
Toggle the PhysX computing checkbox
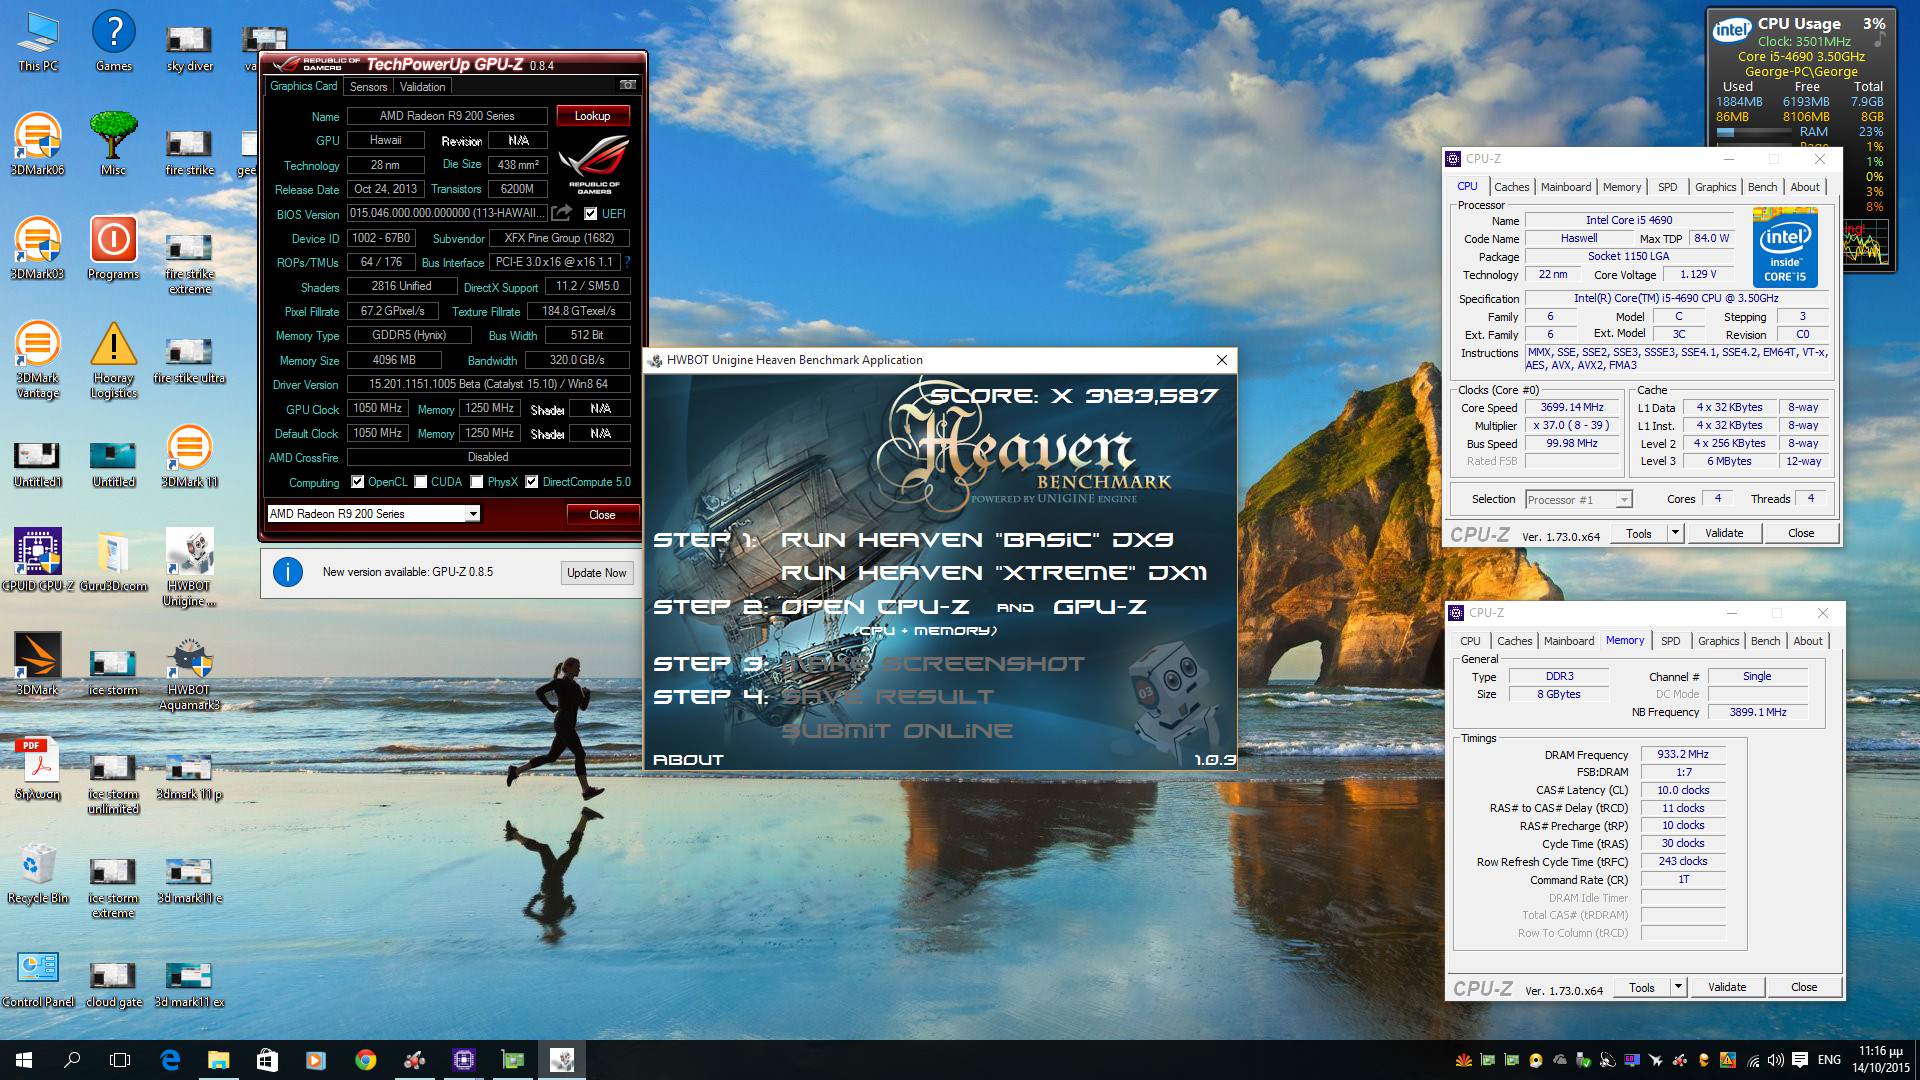pos(477,482)
